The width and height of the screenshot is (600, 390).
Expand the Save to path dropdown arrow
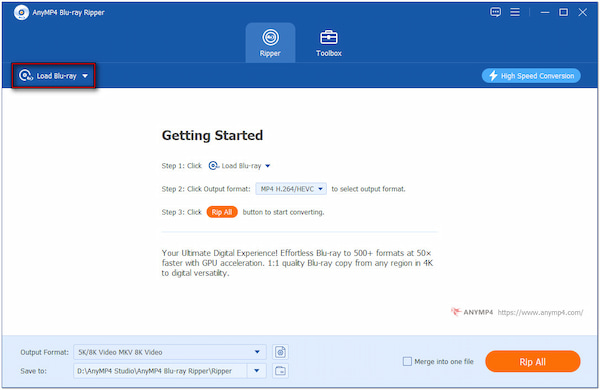[257, 370]
